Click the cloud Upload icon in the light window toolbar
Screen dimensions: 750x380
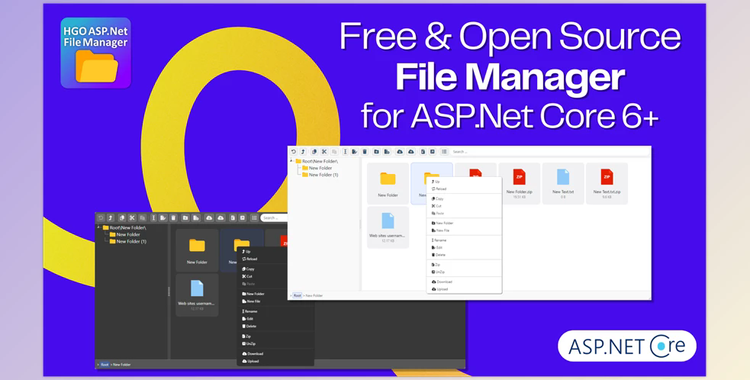411,152
